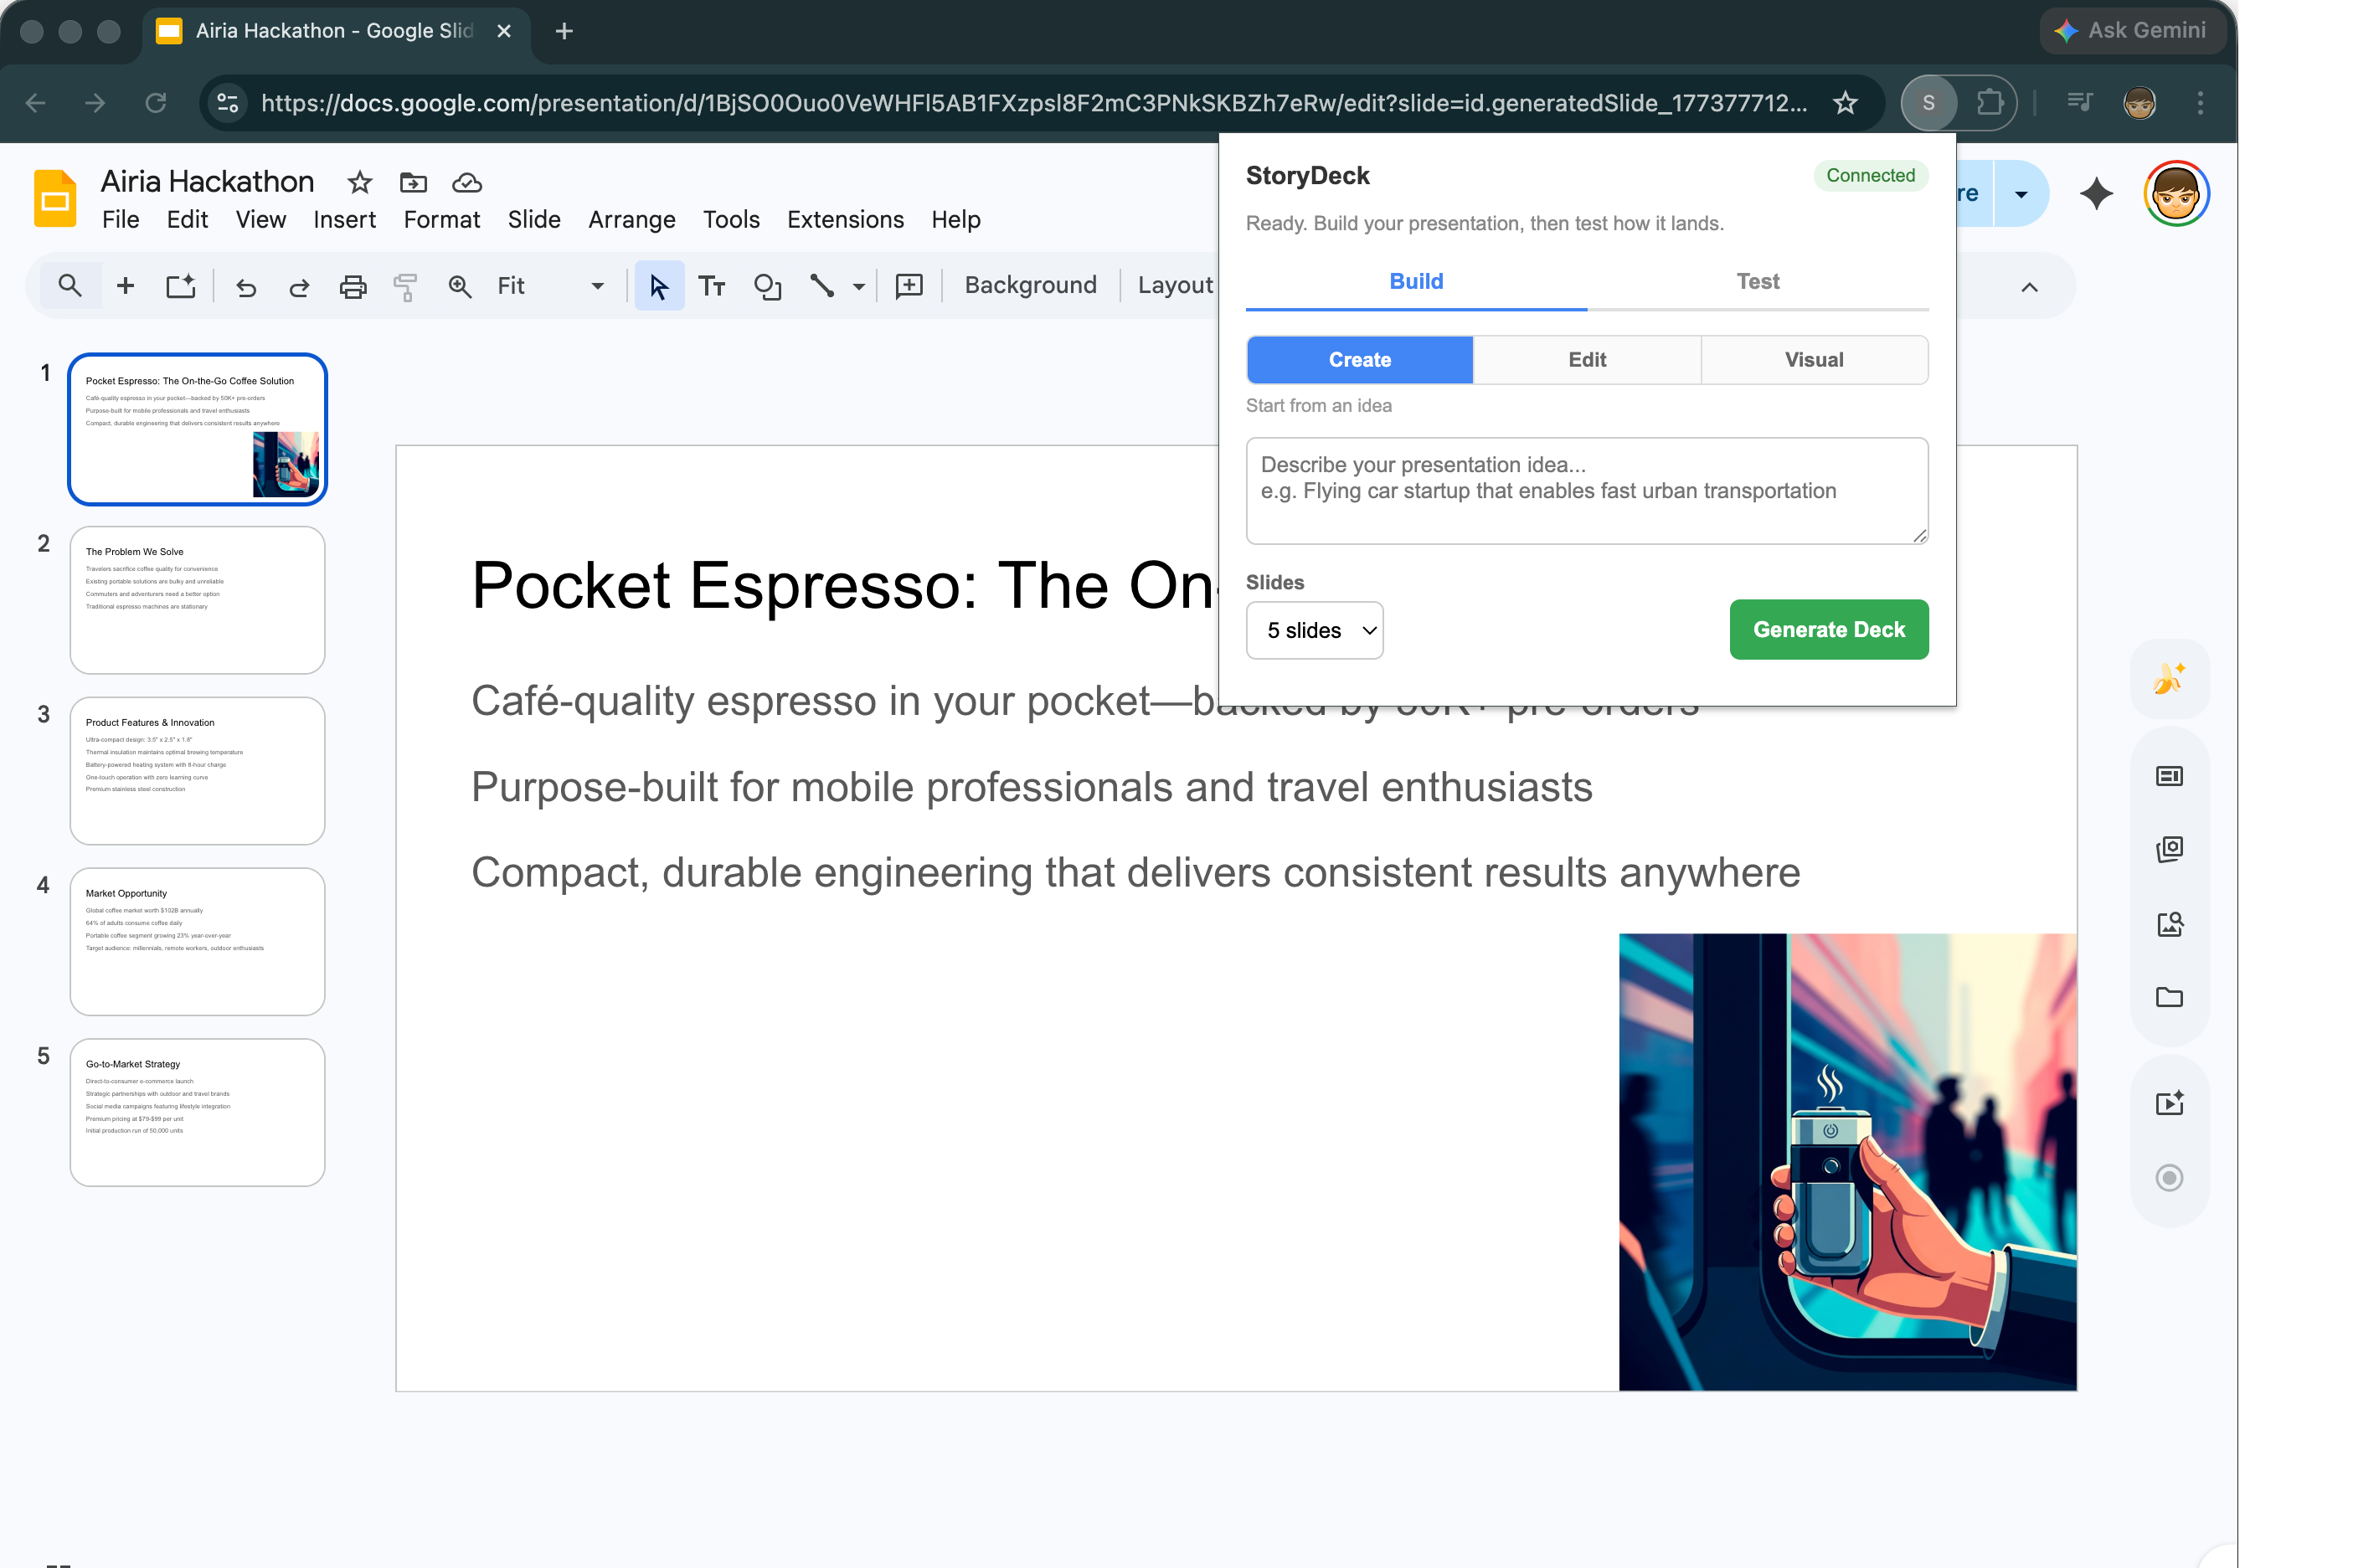Image resolution: width=2353 pixels, height=1568 pixels.
Task: Open the Move to folder icon
Action: click(x=413, y=183)
